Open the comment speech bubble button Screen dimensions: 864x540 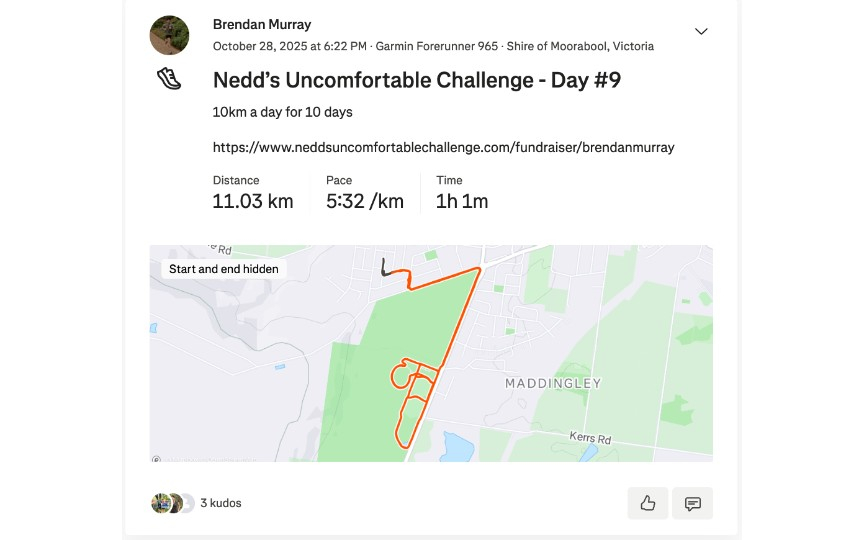692,503
